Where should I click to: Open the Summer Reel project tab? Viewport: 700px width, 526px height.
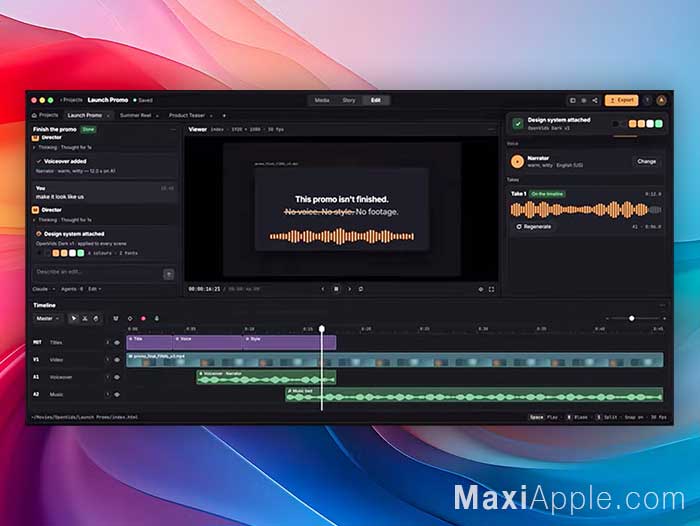136,115
